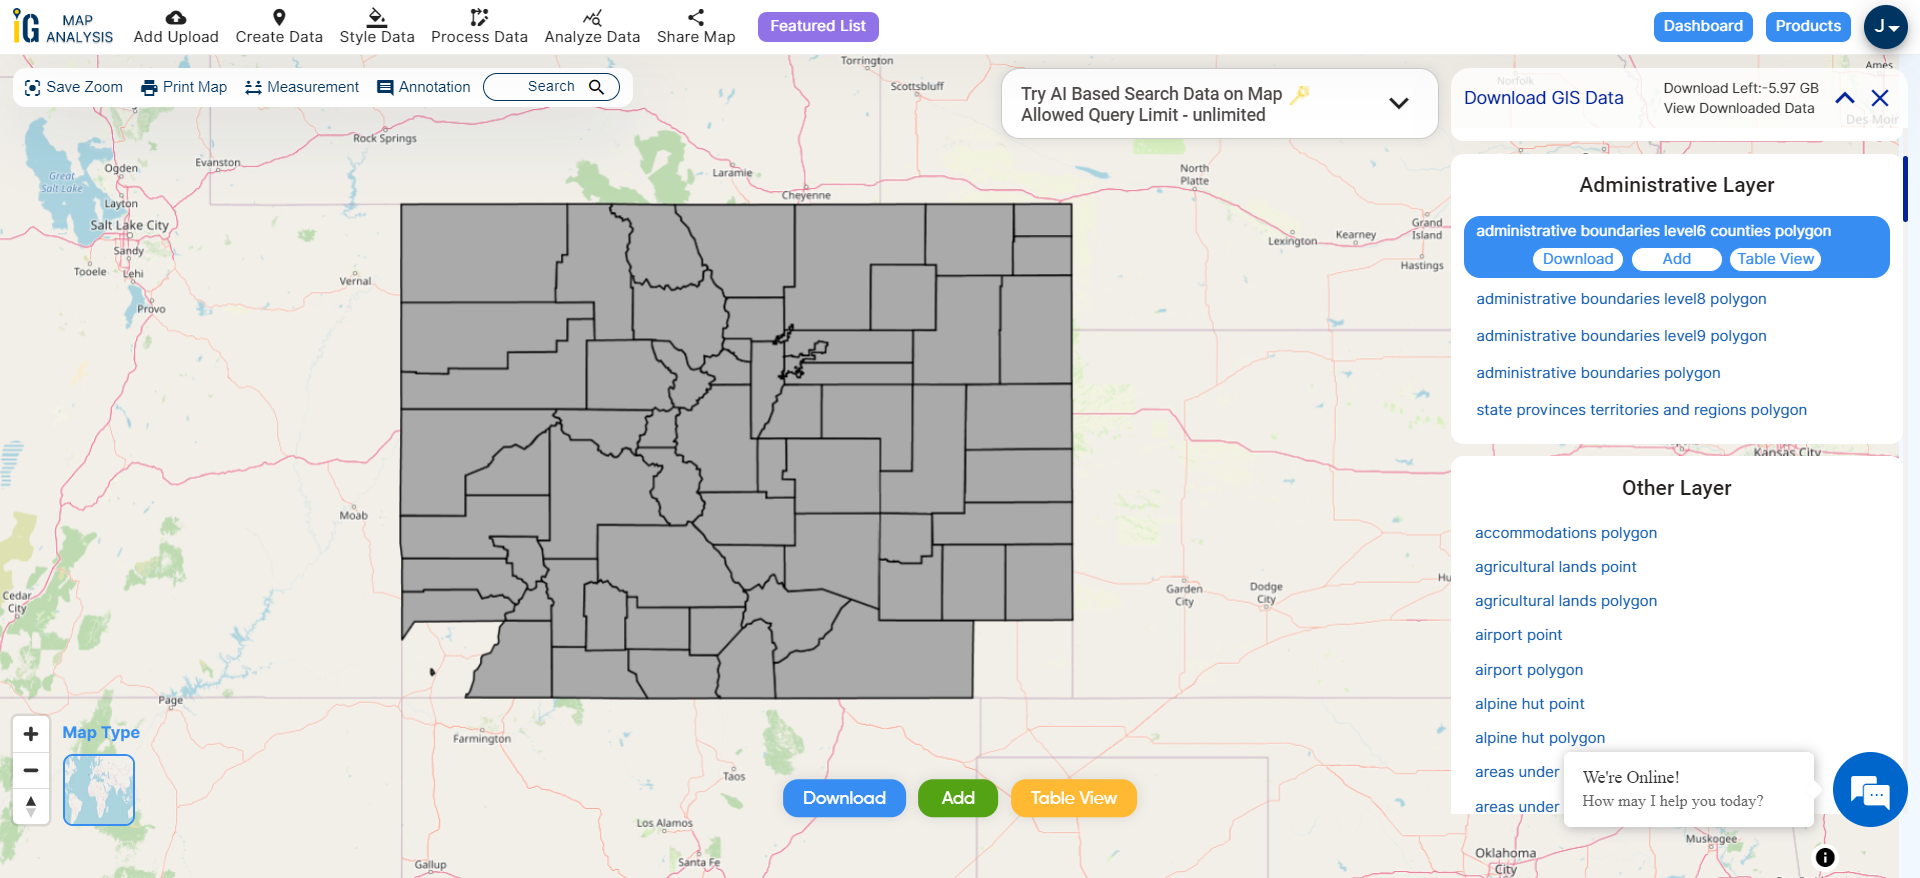The image size is (1920, 878).
Task: Click the Save Zoom tool
Action: [73, 87]
